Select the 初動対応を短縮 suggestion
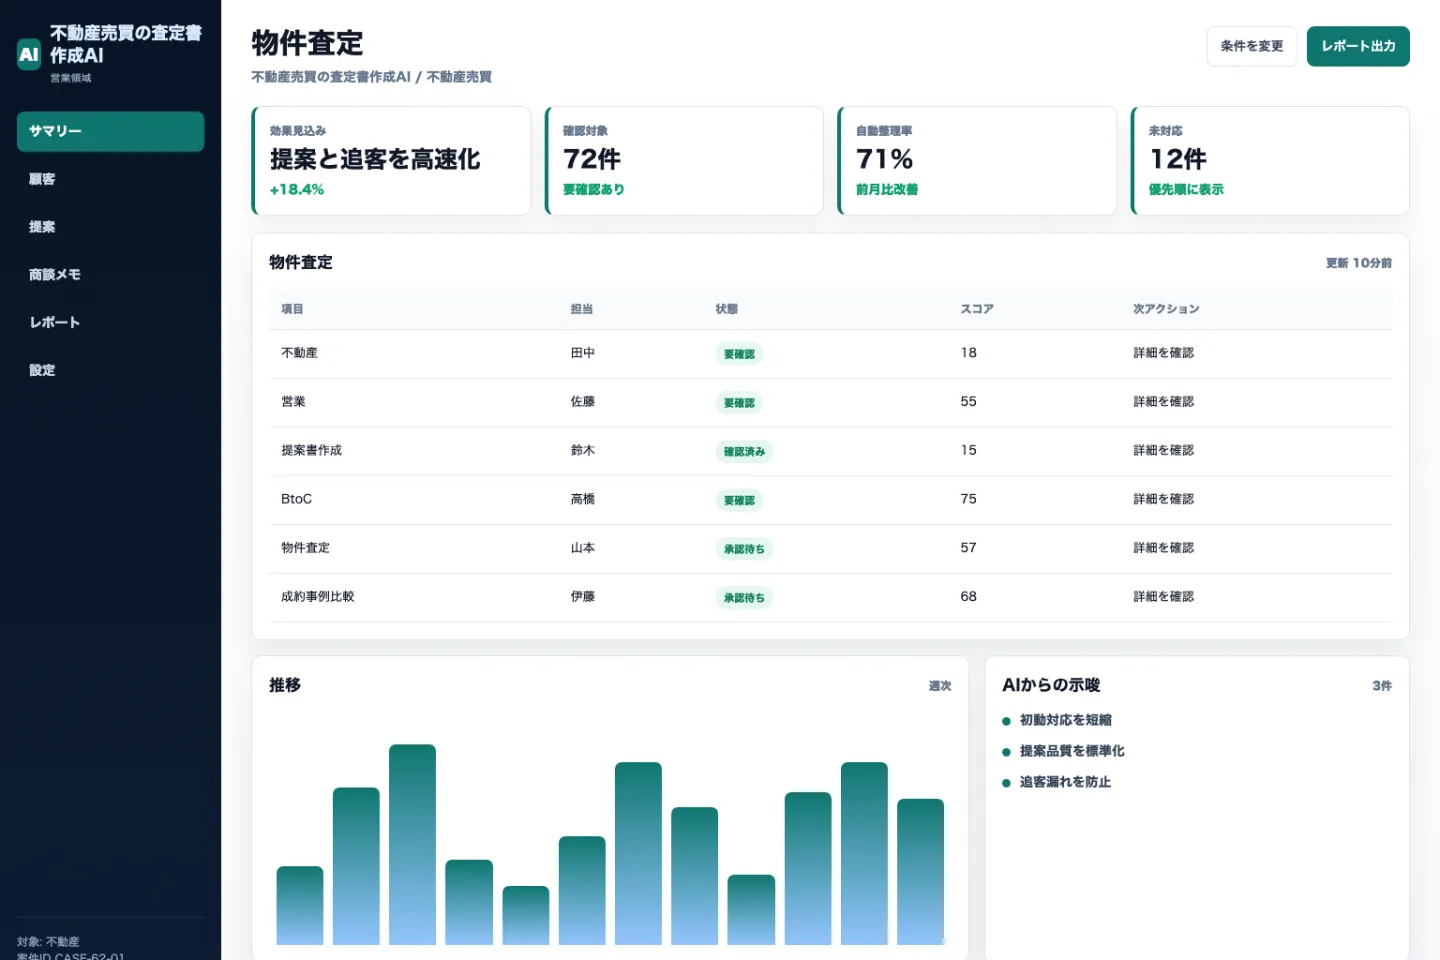The height and width of the screenshot is (960, 1440). coord(1066,720)
